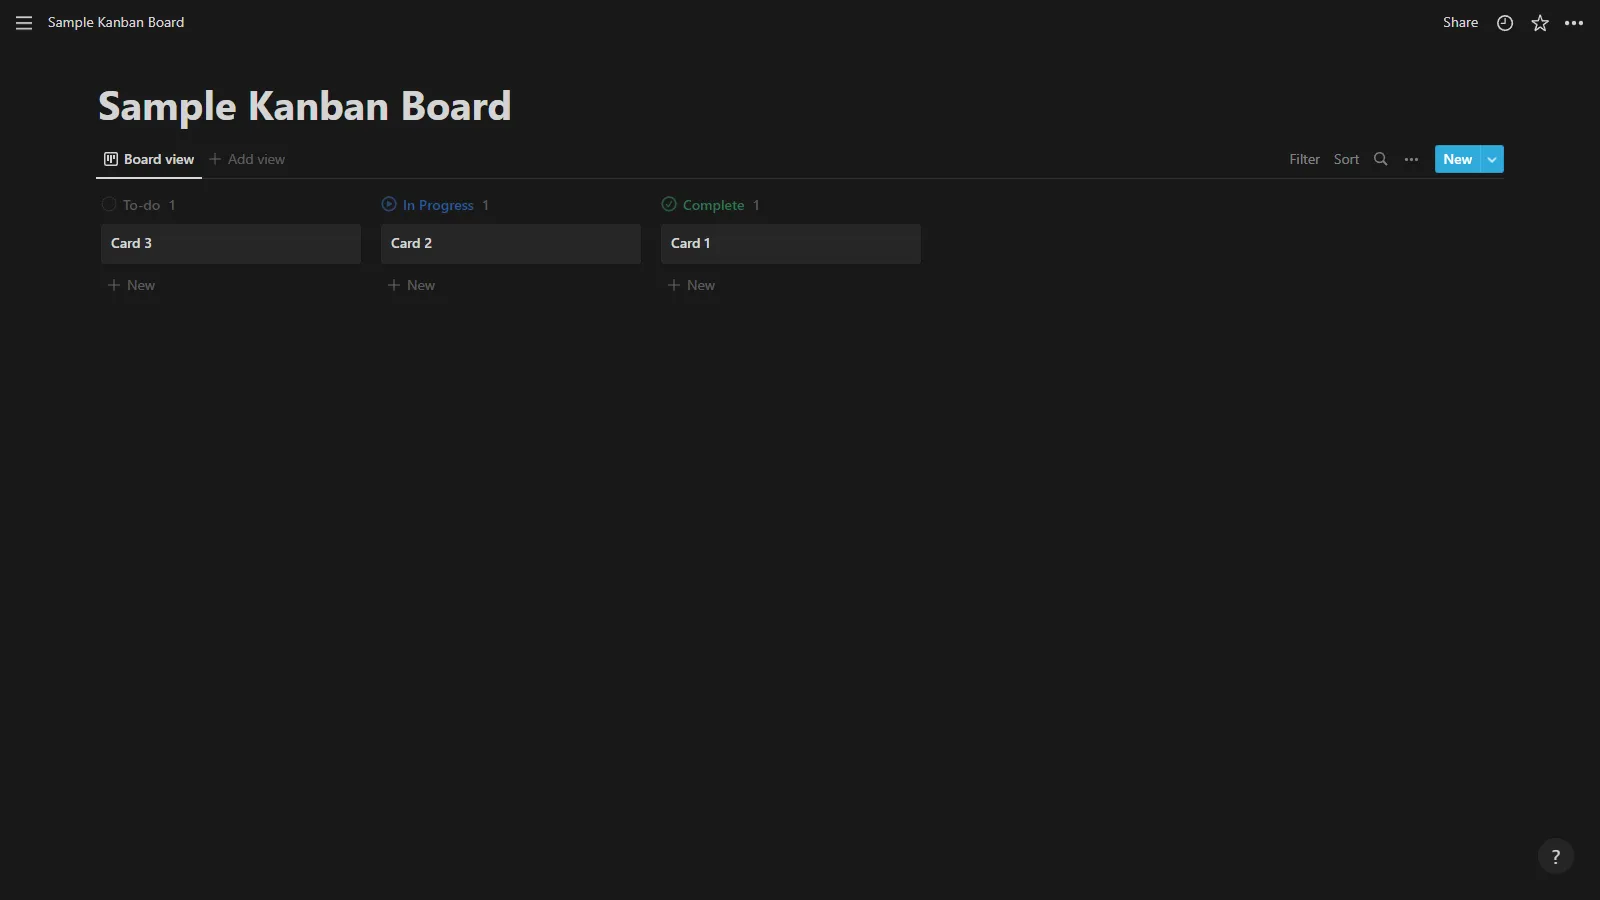Add a new view to the board
The width and height of the screenshot is (1600, 900).
(247, 159)
